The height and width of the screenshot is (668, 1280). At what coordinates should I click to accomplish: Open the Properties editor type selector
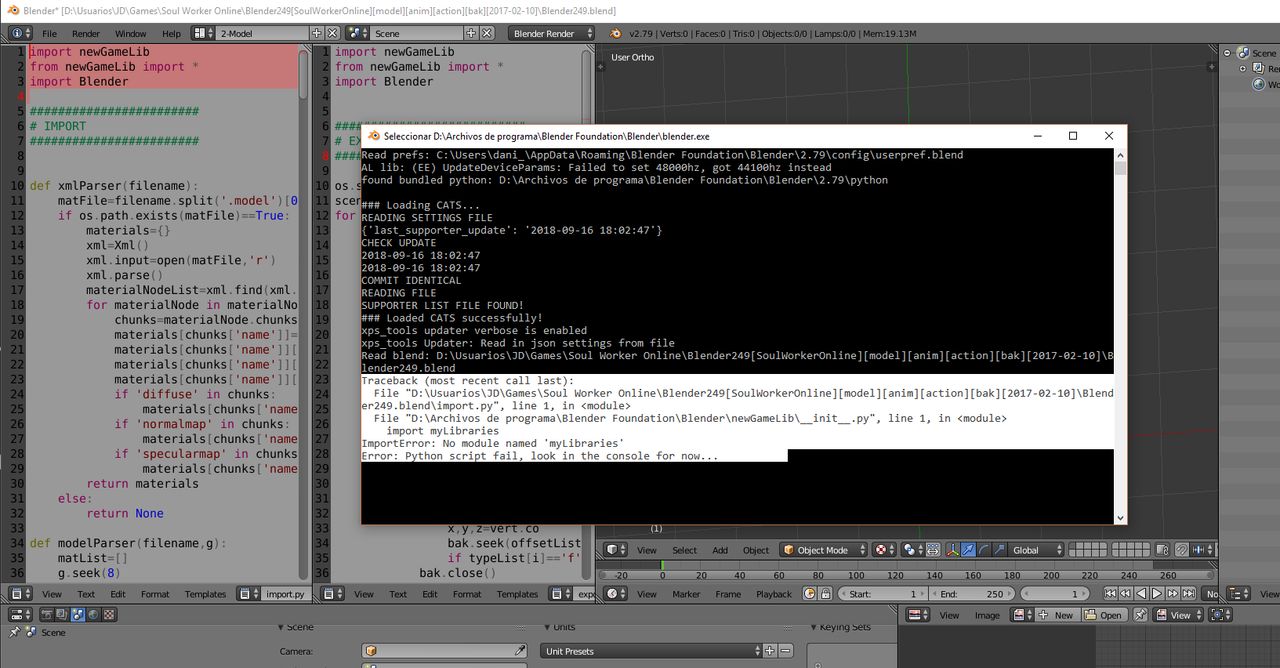(20, 615)
